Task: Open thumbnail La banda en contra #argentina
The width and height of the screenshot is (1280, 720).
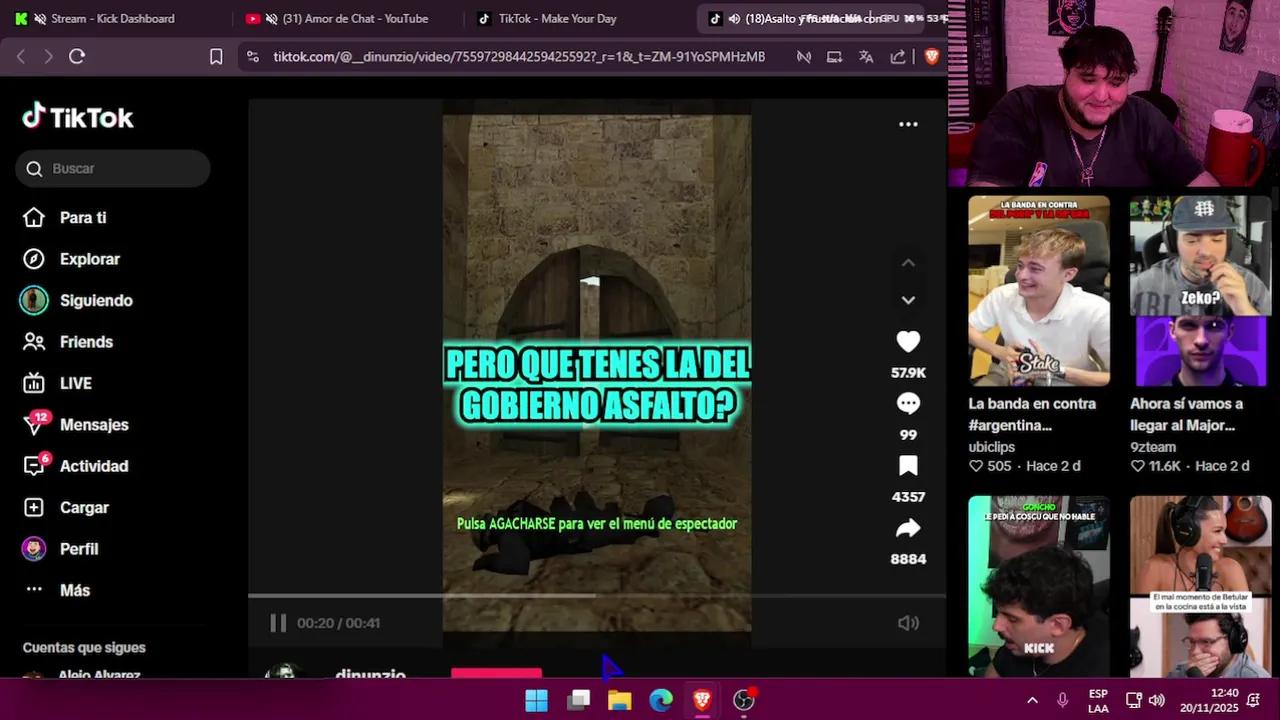Action: (1039, 291)
